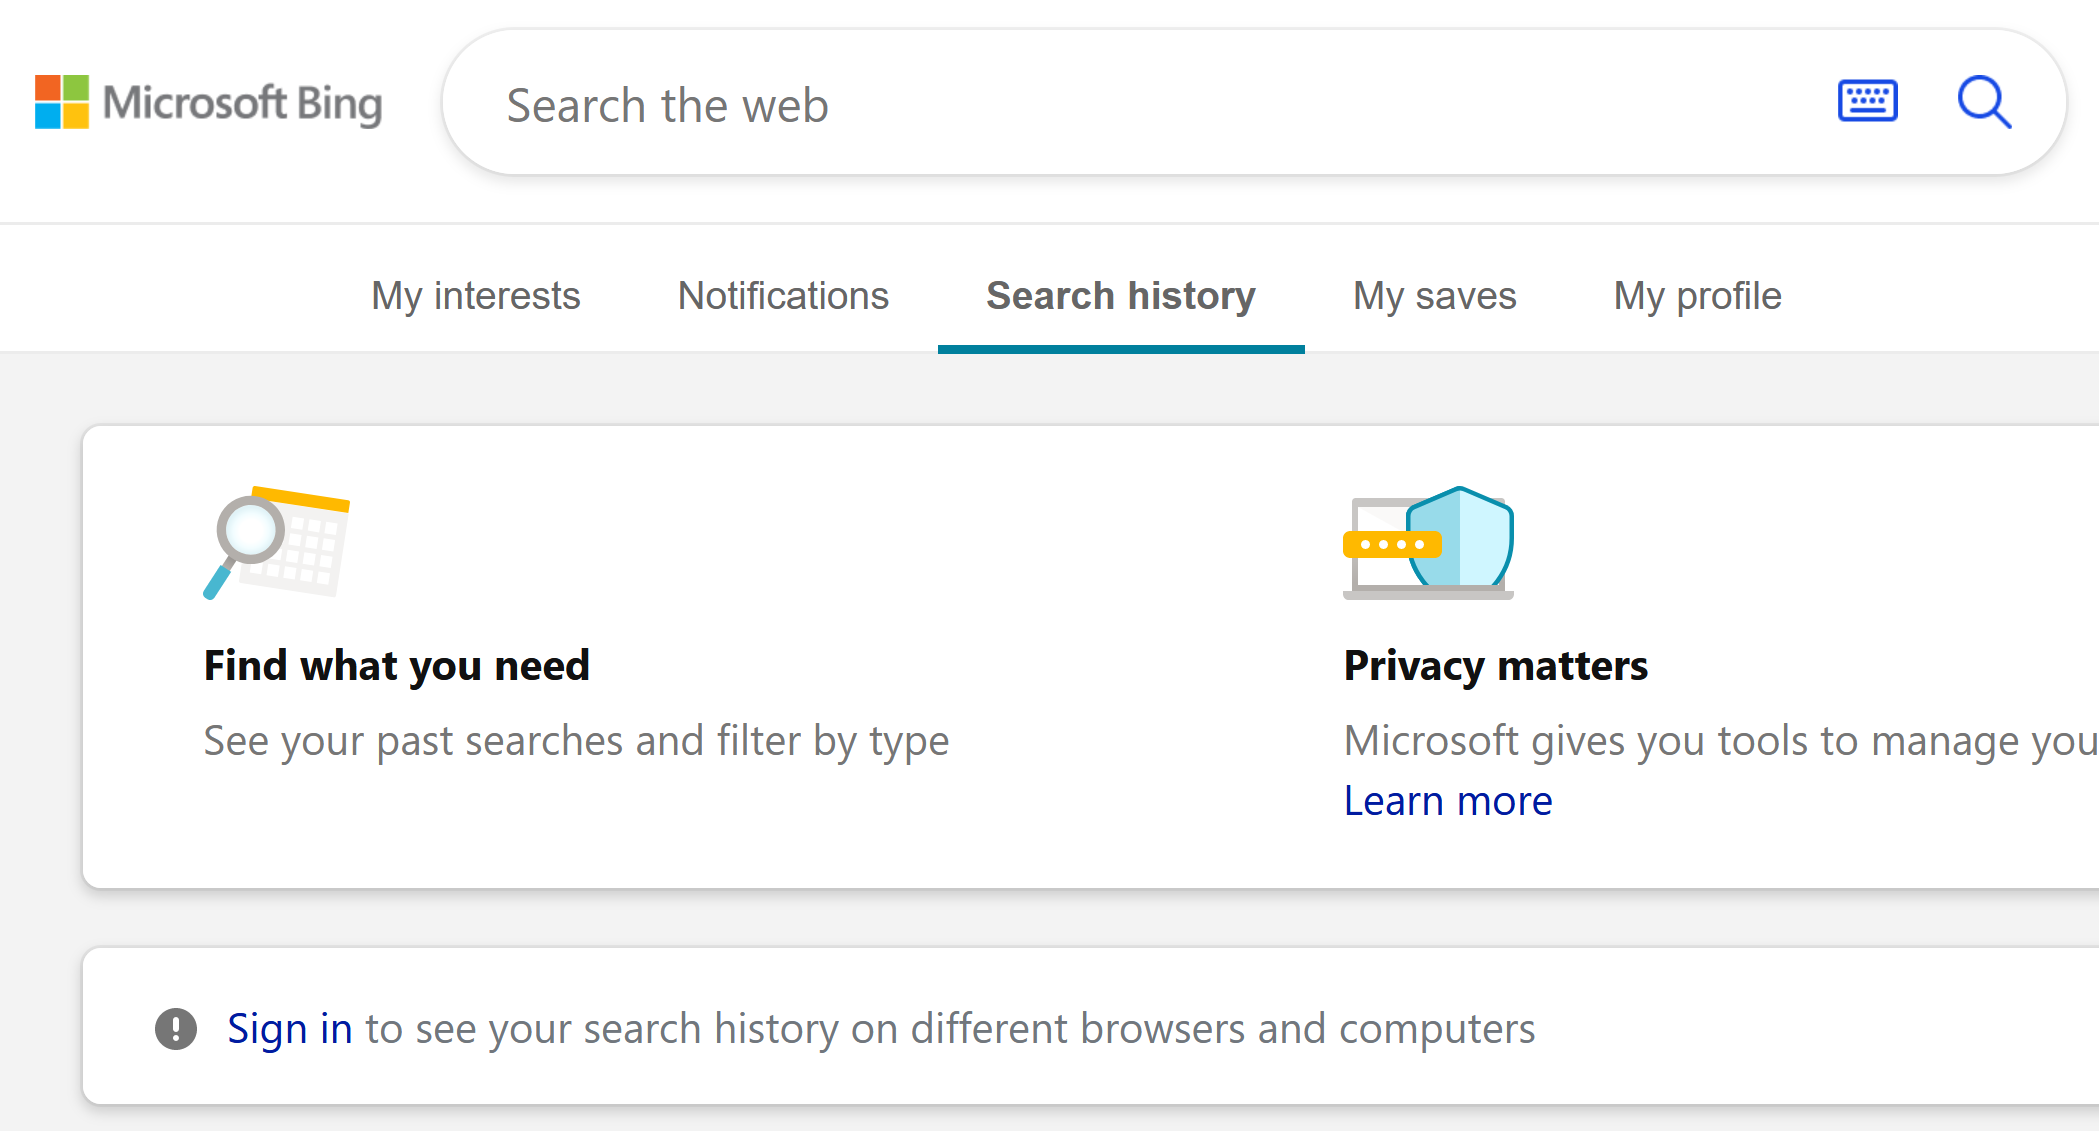The image size is (2099, 1131).
Task: Click the magnifying glass search icon
Action: tap(1984, 101)
